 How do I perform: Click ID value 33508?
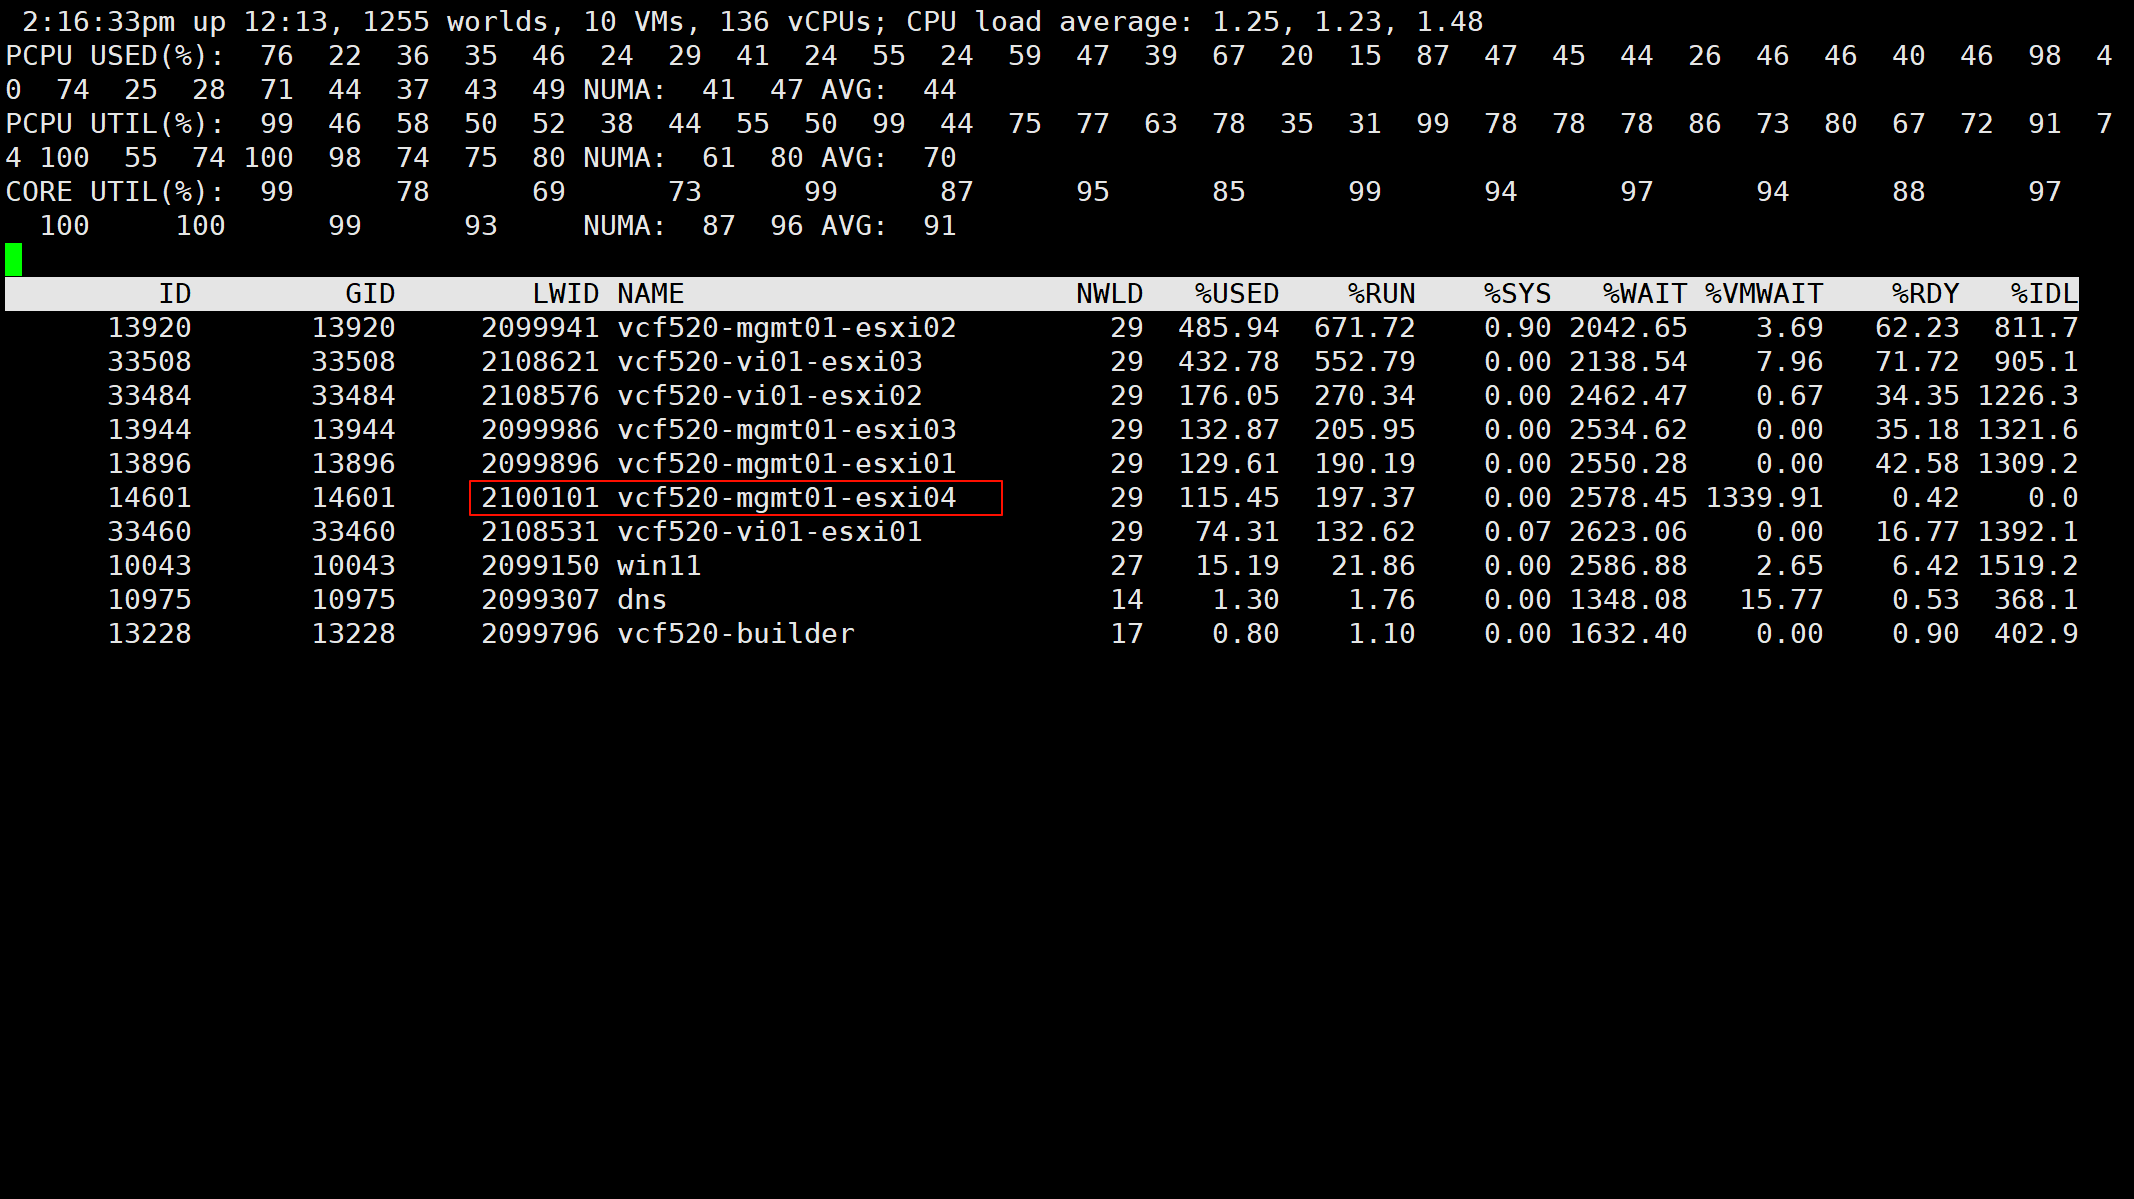pos(149,362)
